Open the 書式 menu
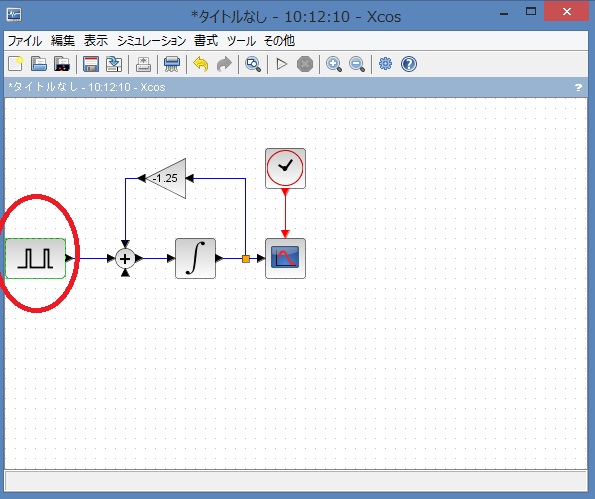The width and height of the screenshot is (595, 499). [x=206, y=41]
